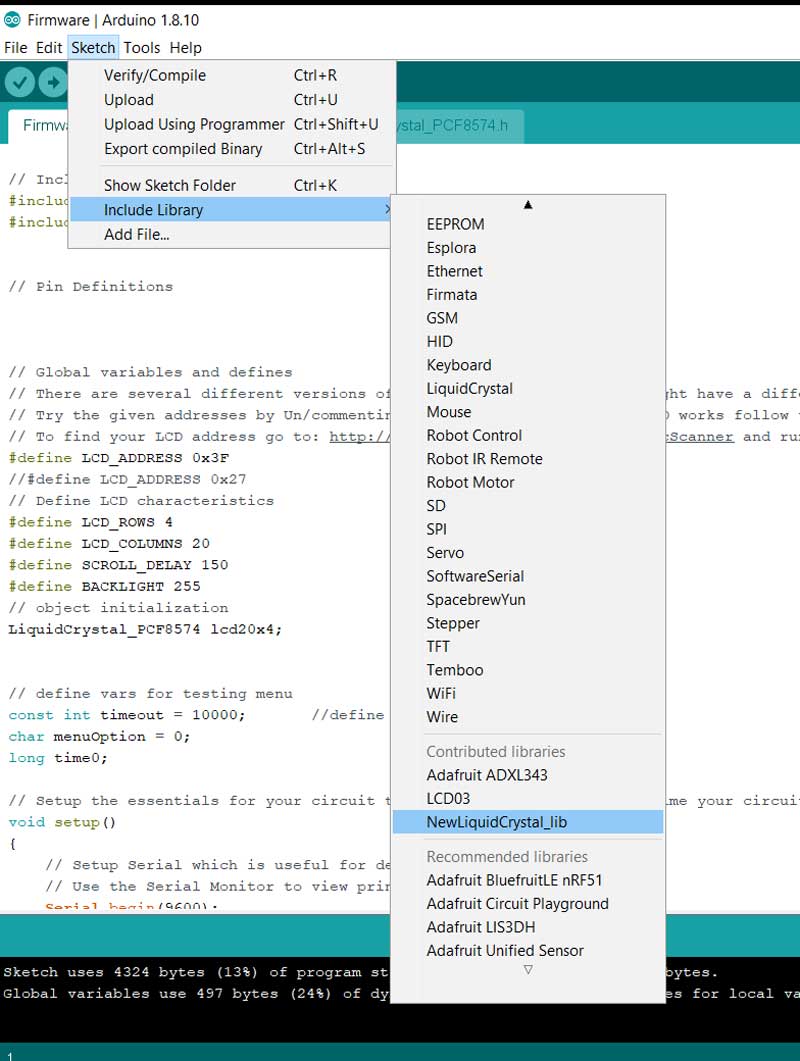This screenshot has width=800, height=1061.
Task: Choose Verify/Compile from Sketch menu
Action: (231, 75)
